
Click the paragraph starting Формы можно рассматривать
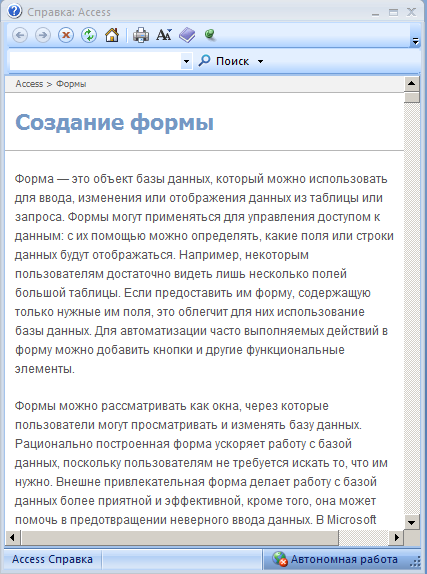click(201, 463)
